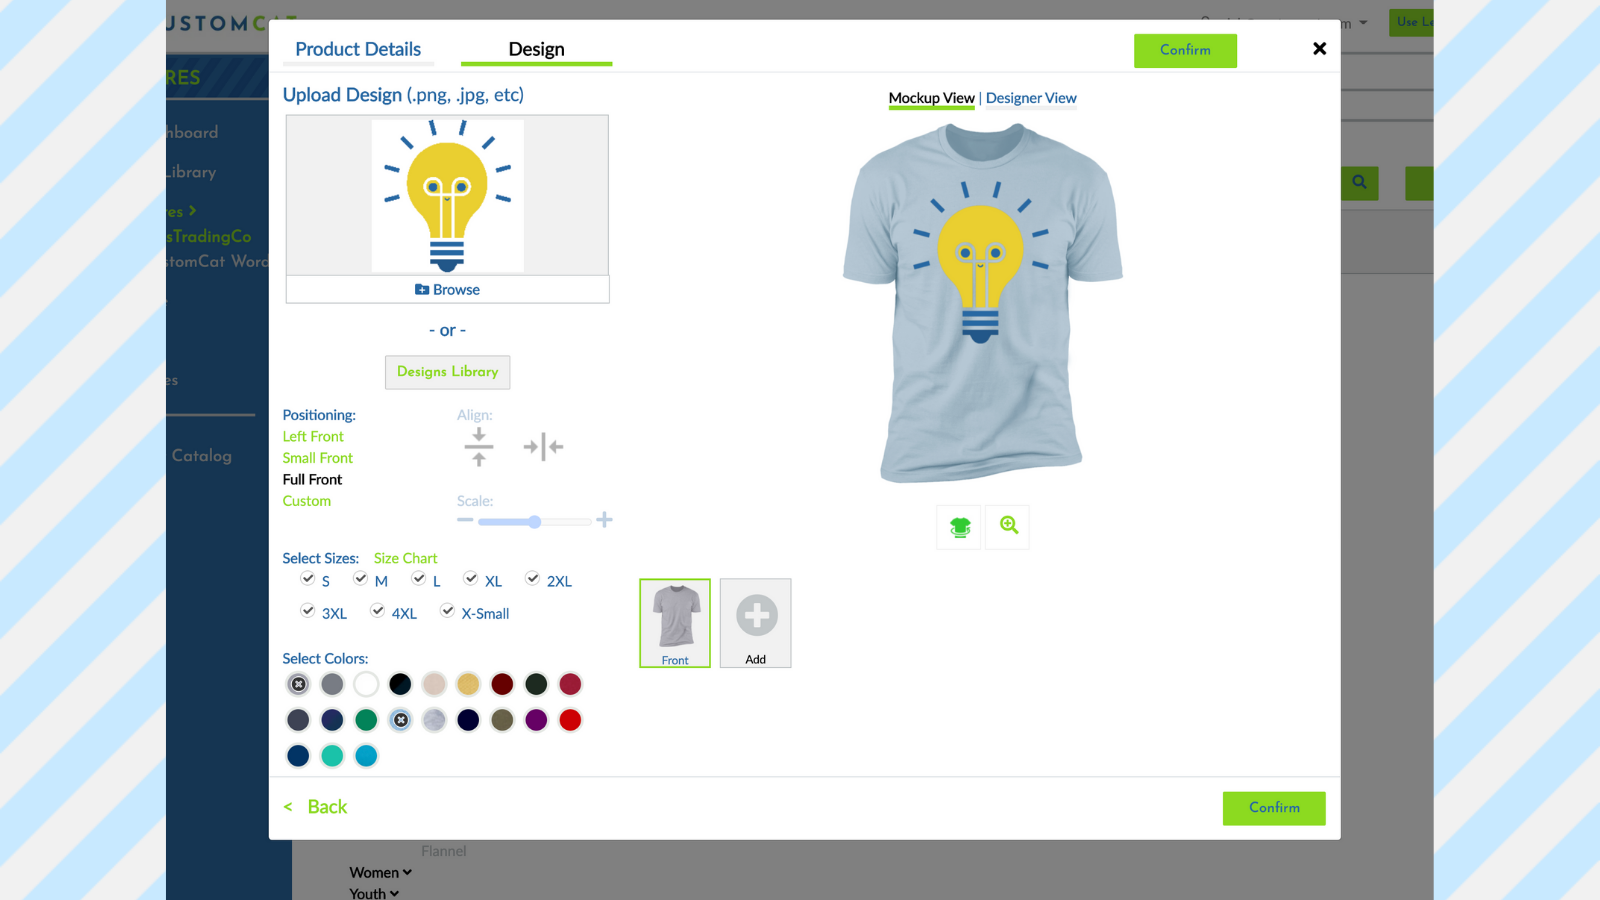Click the Add print area plus icon

[x=756, y=616]
